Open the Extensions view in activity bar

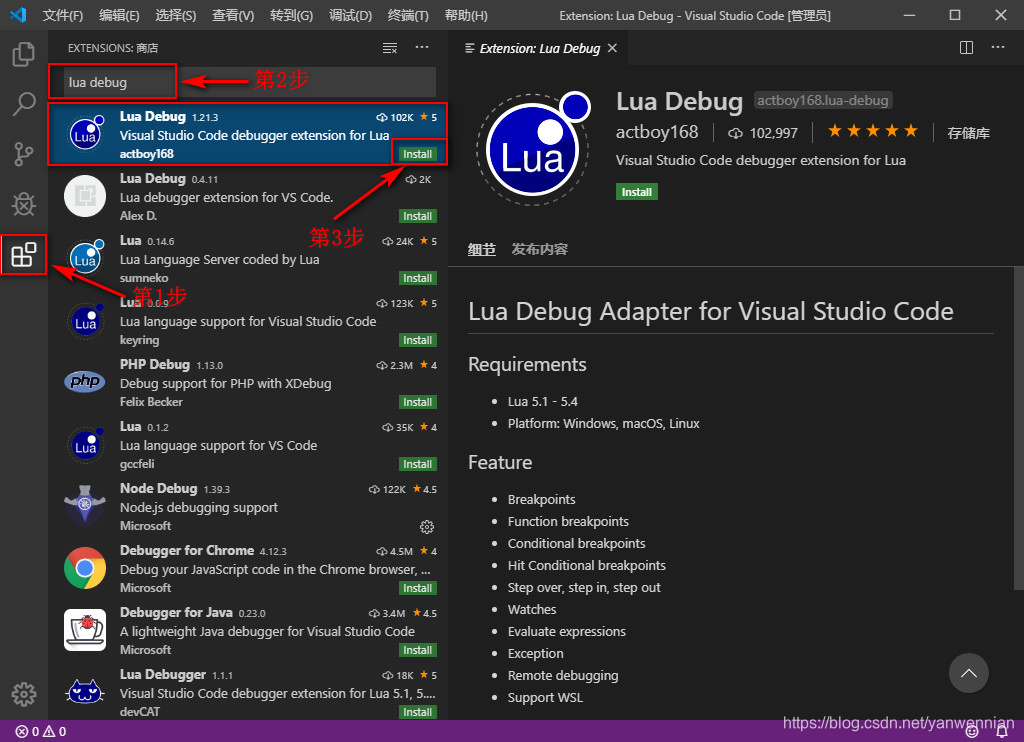24,254
